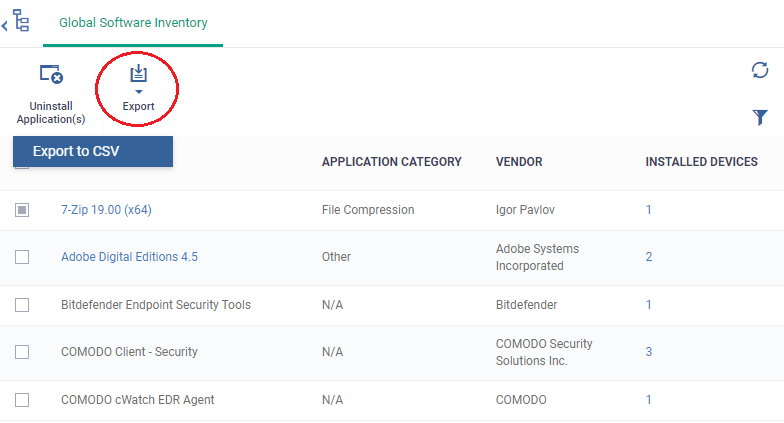Screen dimensions: 784x423
Task: Tick the COMODO cWatch EDR Agent checkbox
Action: tap(22, 400)
